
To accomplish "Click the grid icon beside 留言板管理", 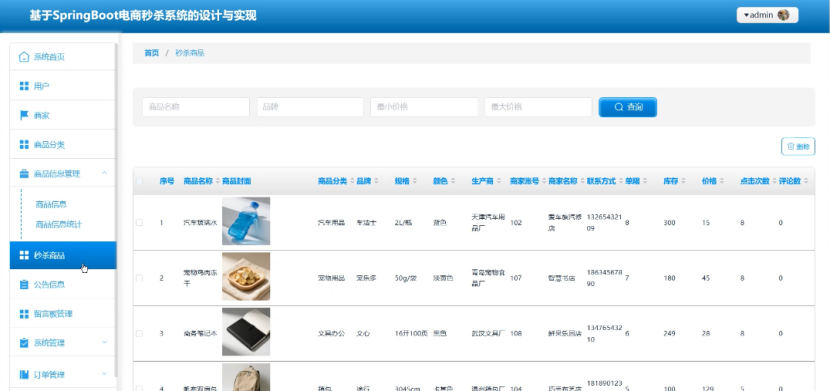I will pyautogui.click(x=24, y=314).
